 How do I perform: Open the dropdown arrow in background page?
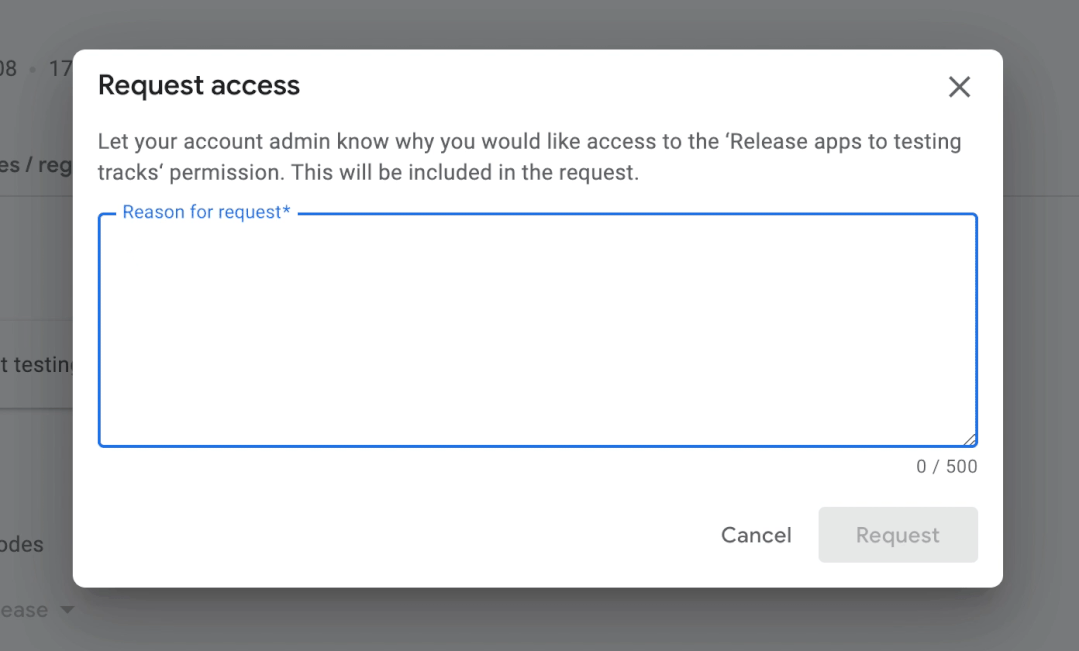tap(67, 610)
